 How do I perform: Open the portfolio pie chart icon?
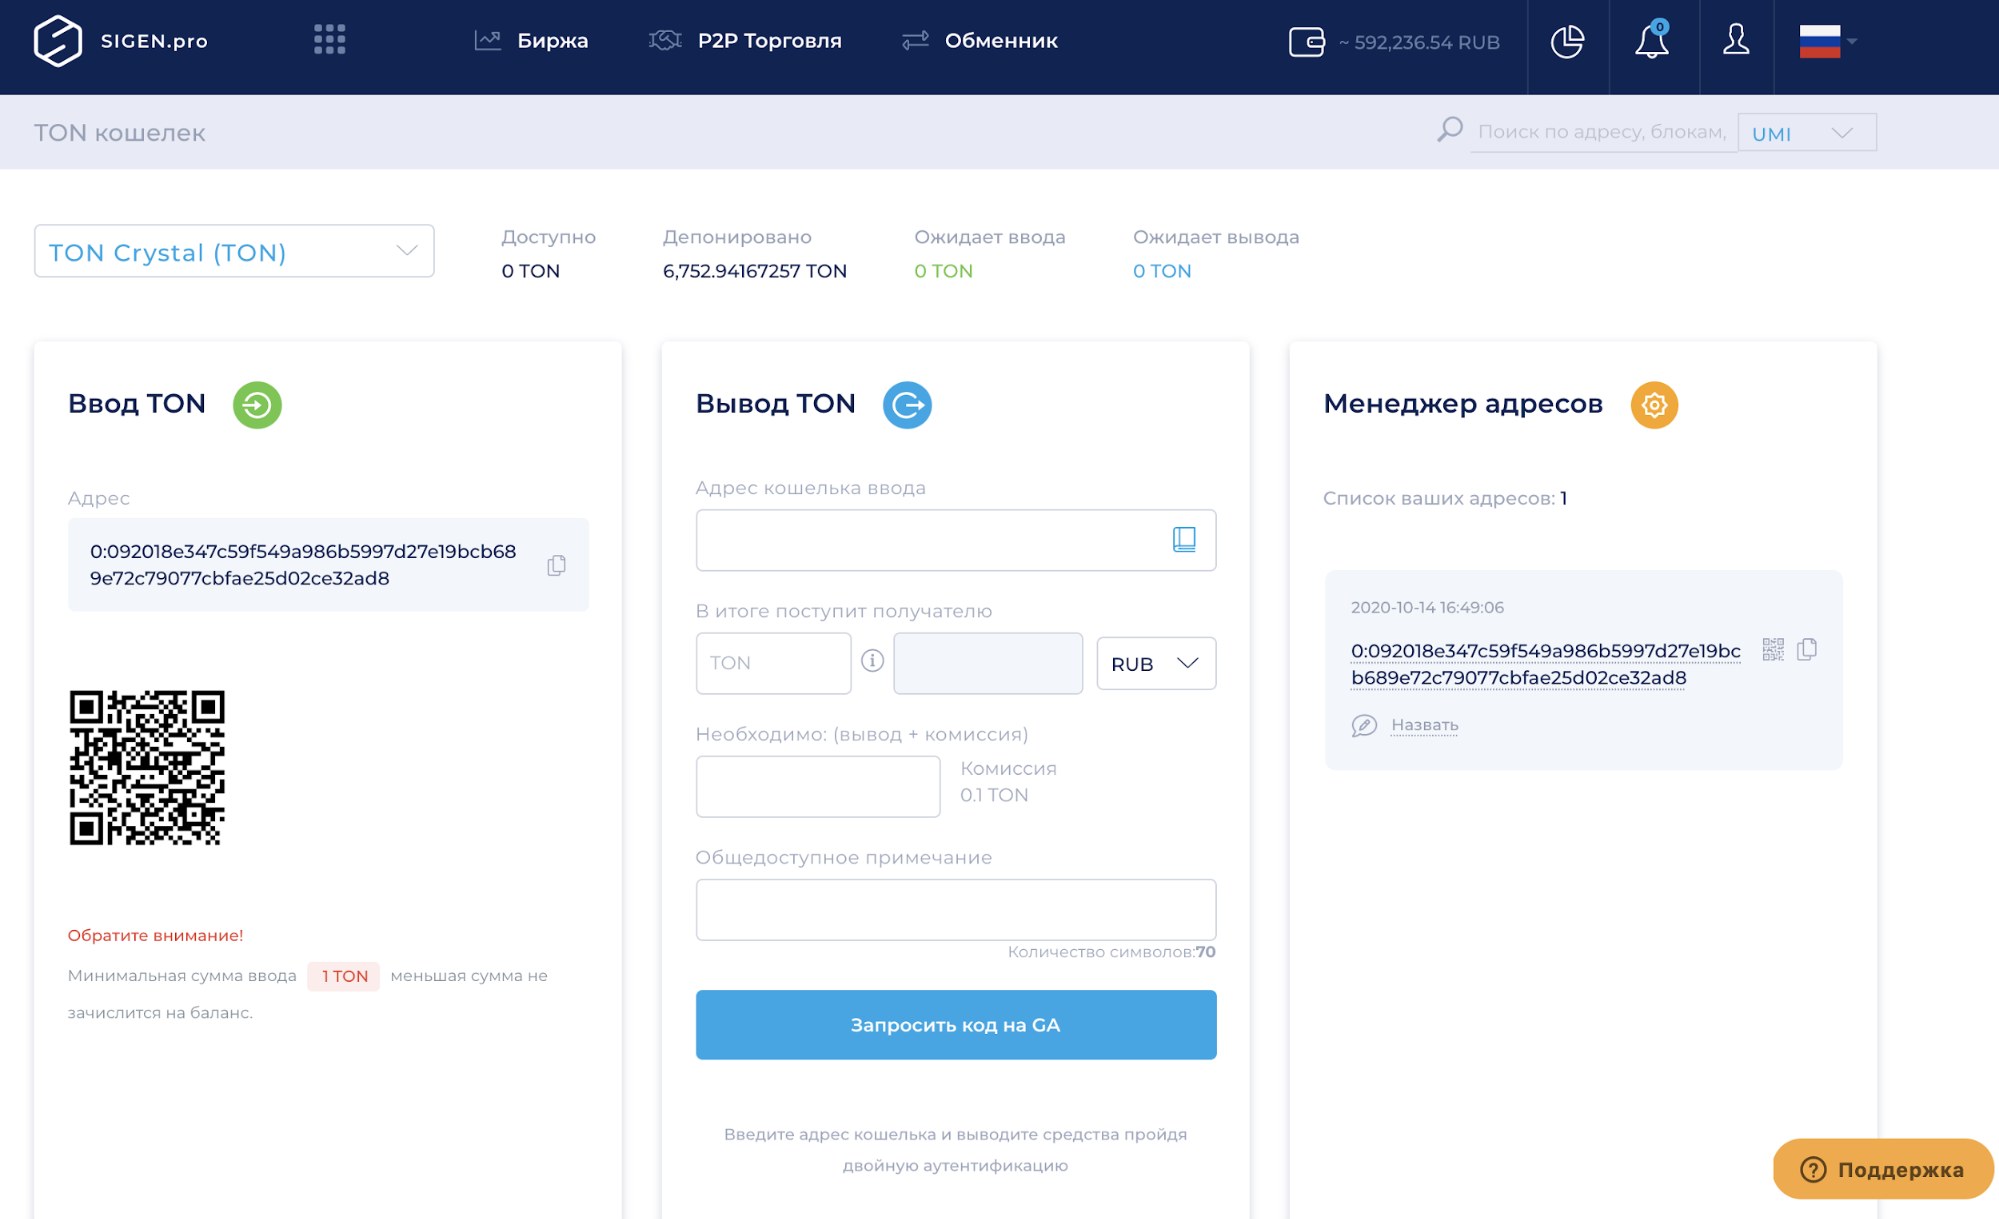[1567, 42]
